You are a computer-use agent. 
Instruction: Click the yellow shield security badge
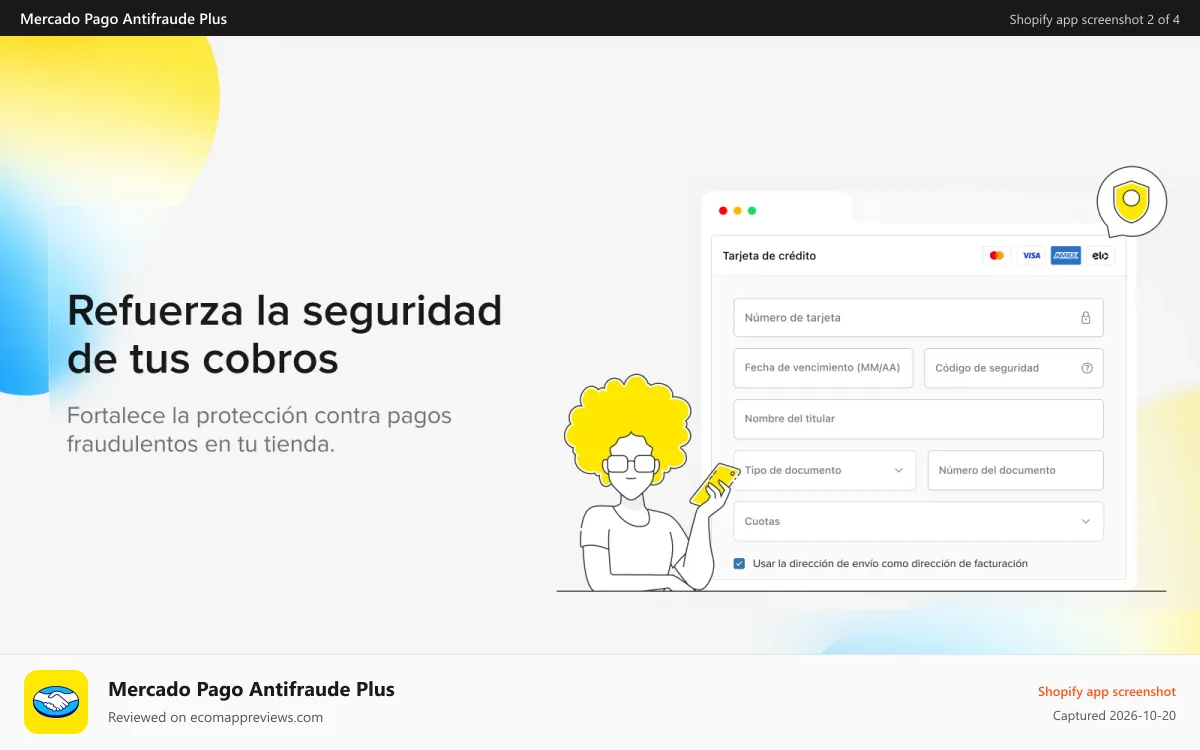pos(1131,202)
